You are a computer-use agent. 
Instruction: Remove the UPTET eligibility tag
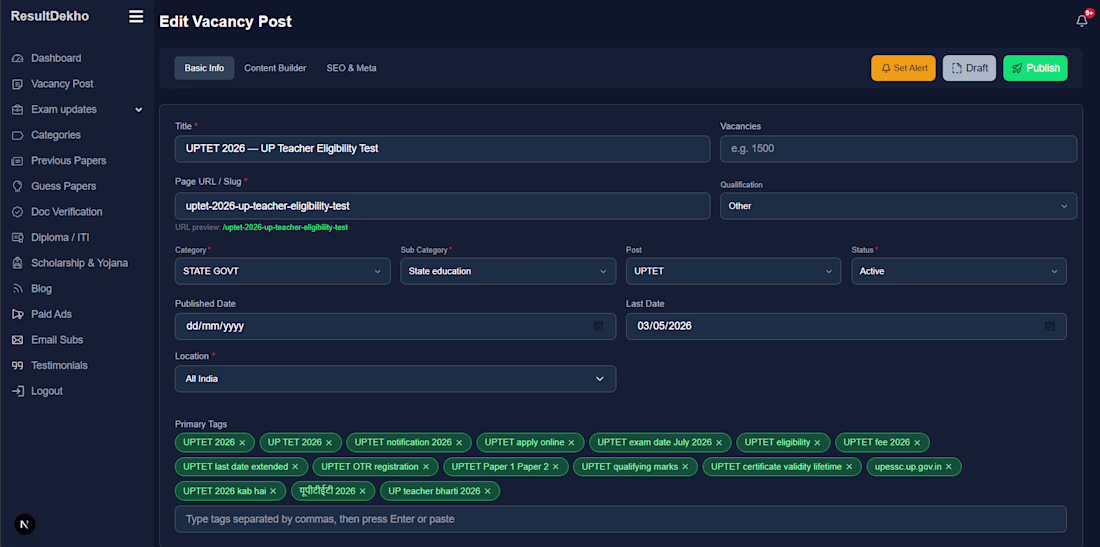(817, 443)
